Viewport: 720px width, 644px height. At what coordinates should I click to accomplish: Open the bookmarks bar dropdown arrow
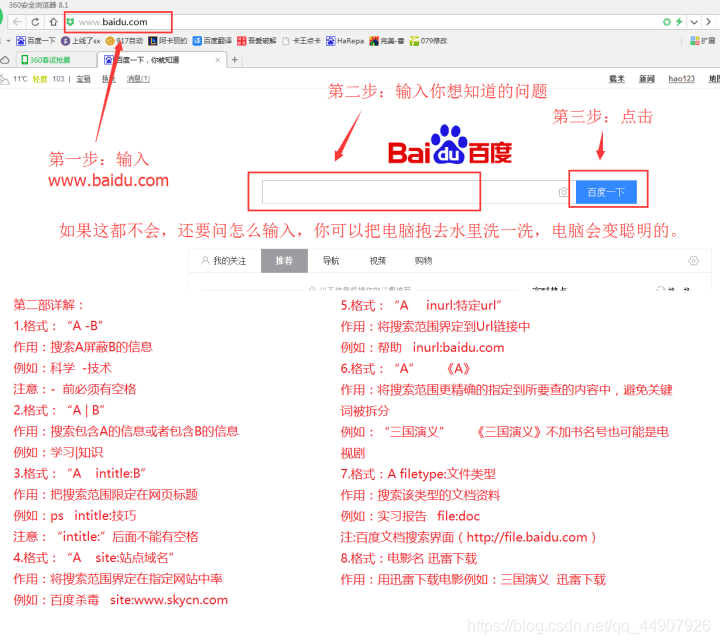[x=8, y=41]
